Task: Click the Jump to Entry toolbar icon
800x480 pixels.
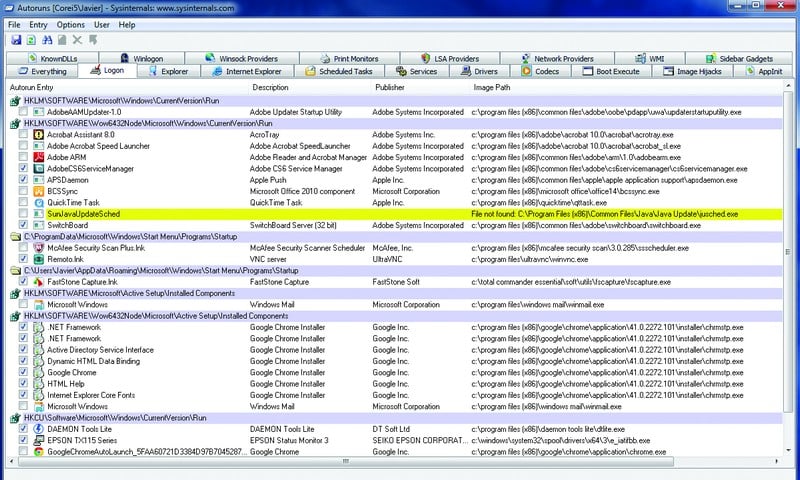Action: pos(93,40)
